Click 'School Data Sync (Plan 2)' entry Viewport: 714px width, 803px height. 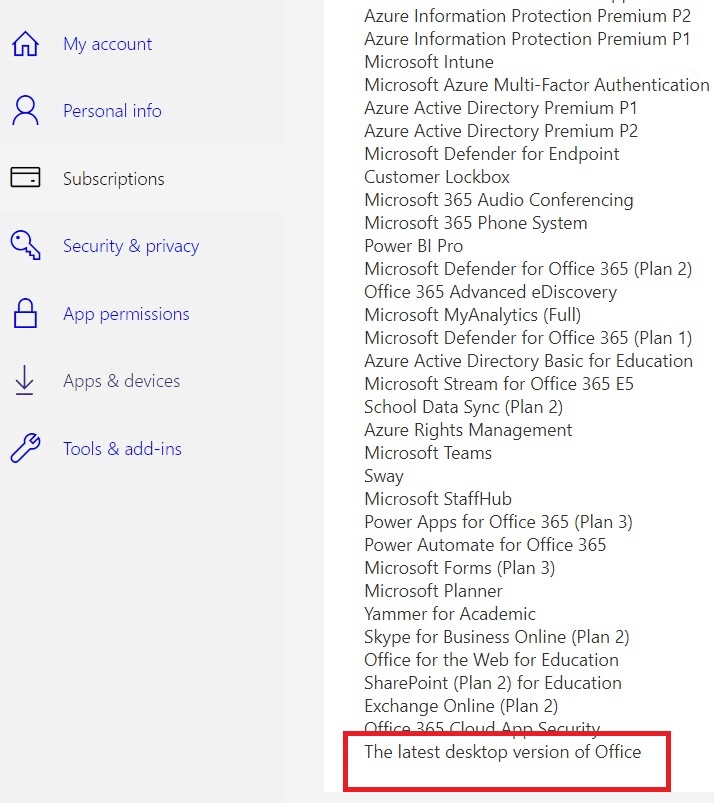click(x=464, y=407)
